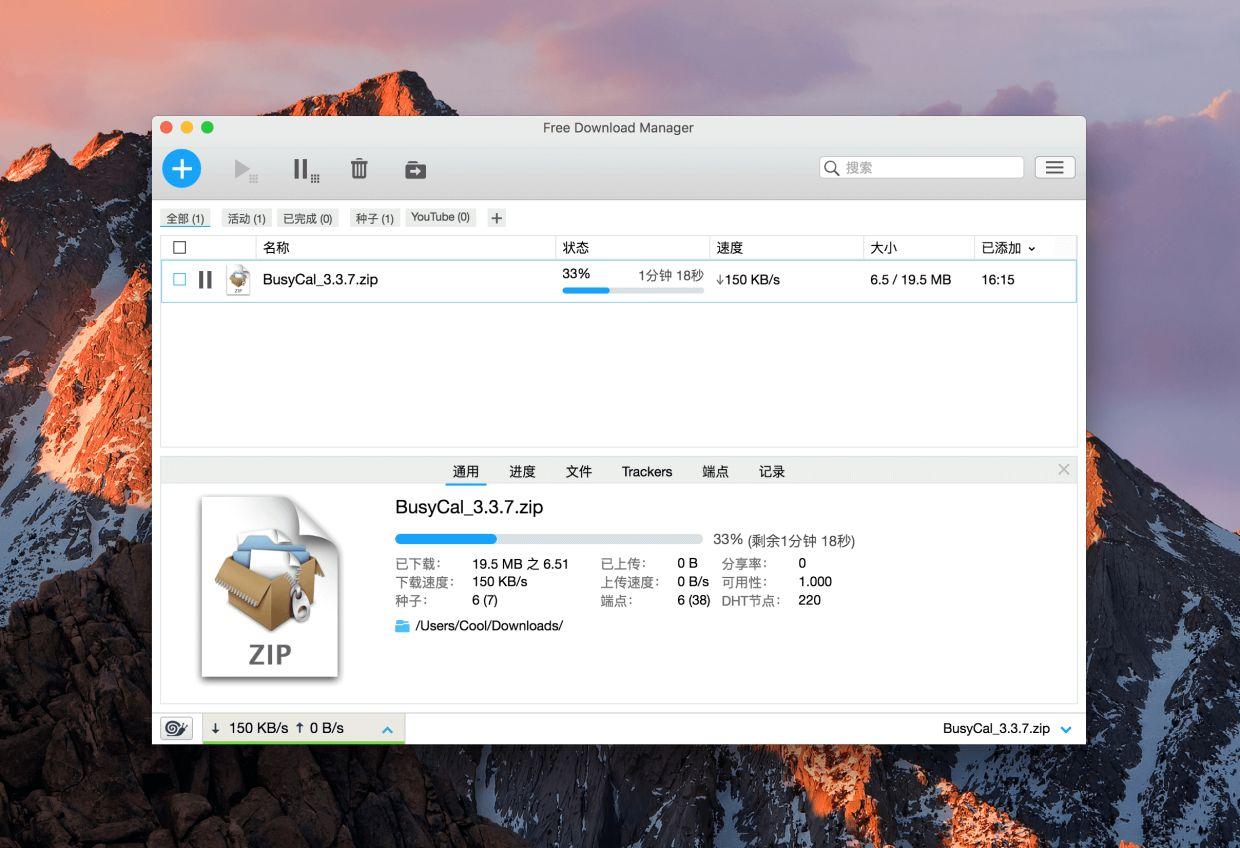Click the snail icon to limit speed
The image size is (1240, 848).
[x=176, y=728]
